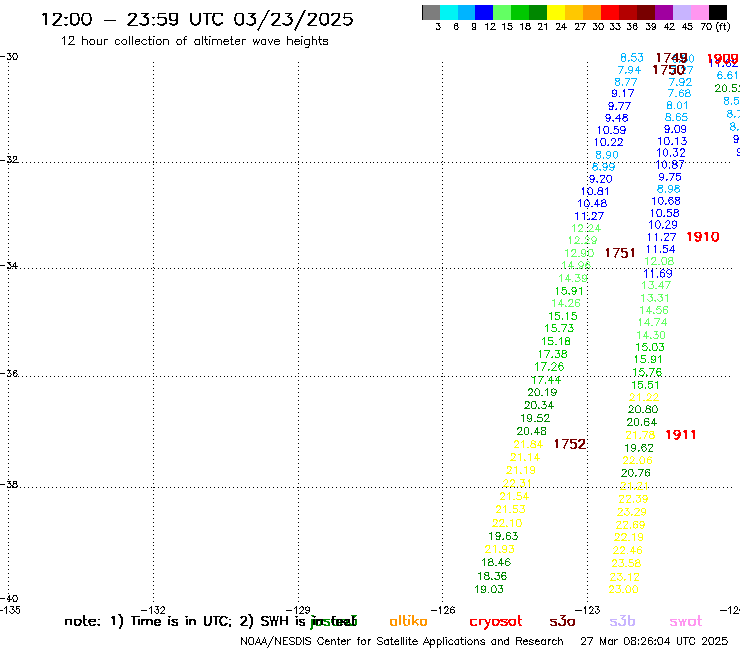Click the longitude axis label '-123'
This screenshot has width=740, height=650.
[587, 610]
